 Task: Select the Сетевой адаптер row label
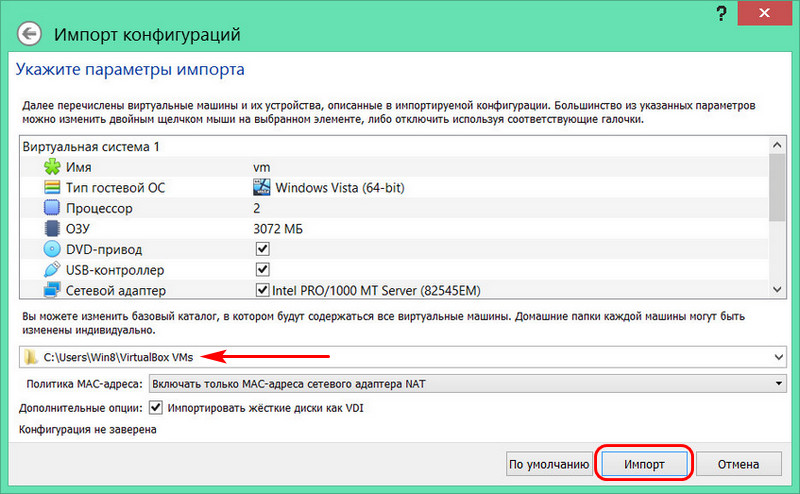click(x=116, y=290)
